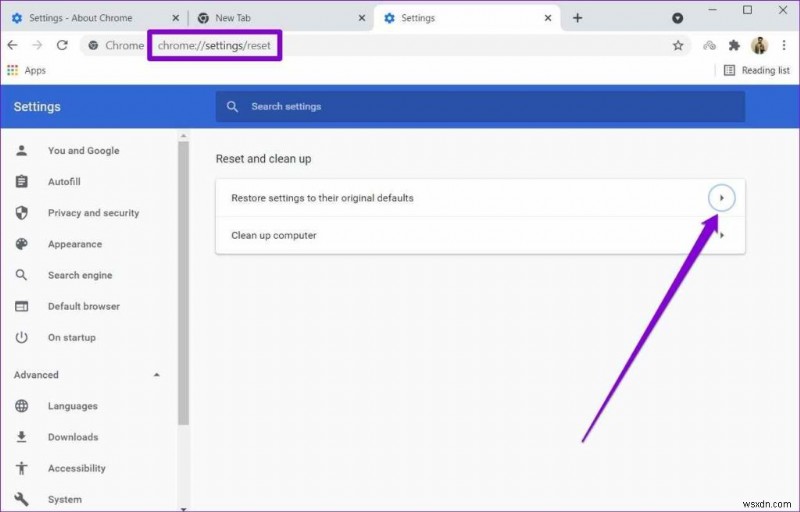Click the arrow next to Clean up computer
The image size is (800, 512).
[x=722, y=236]
